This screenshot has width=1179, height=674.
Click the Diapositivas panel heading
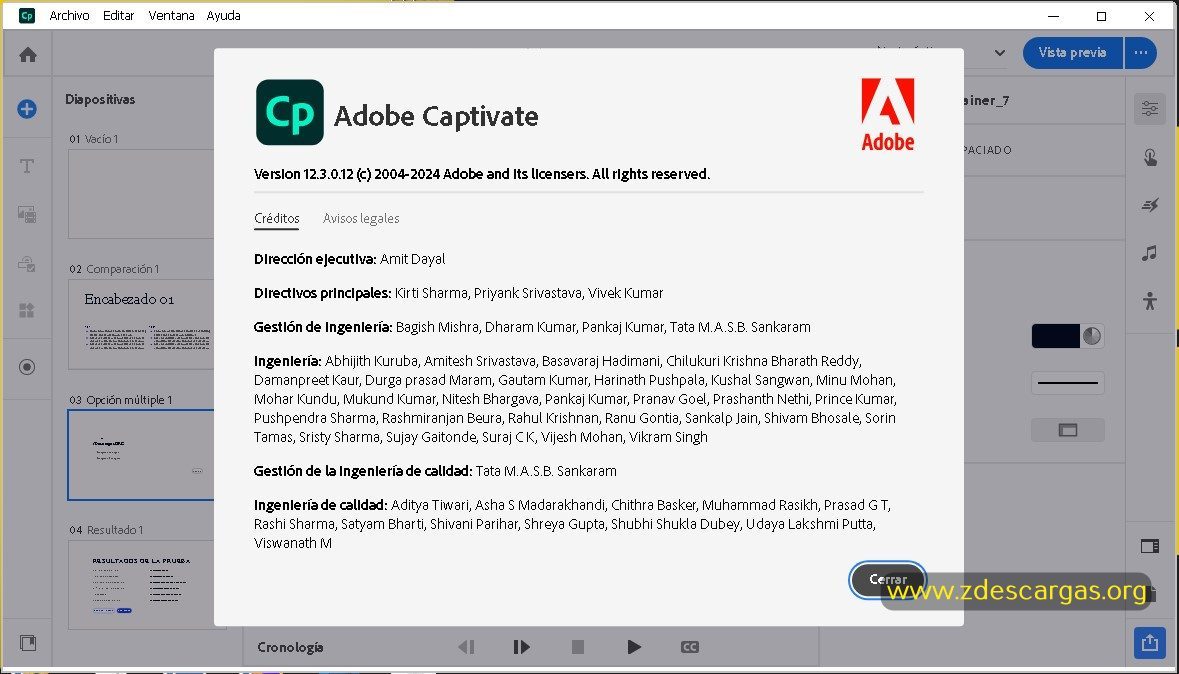click(x=100, y=99)
